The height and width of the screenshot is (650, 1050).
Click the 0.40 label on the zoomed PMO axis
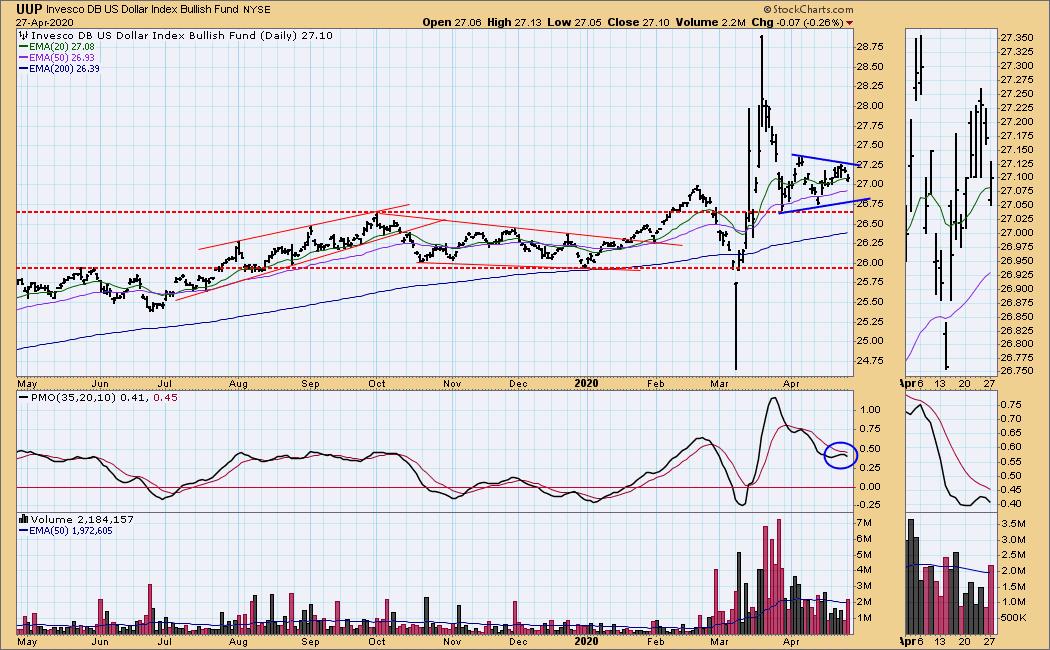click(1011, 503)
